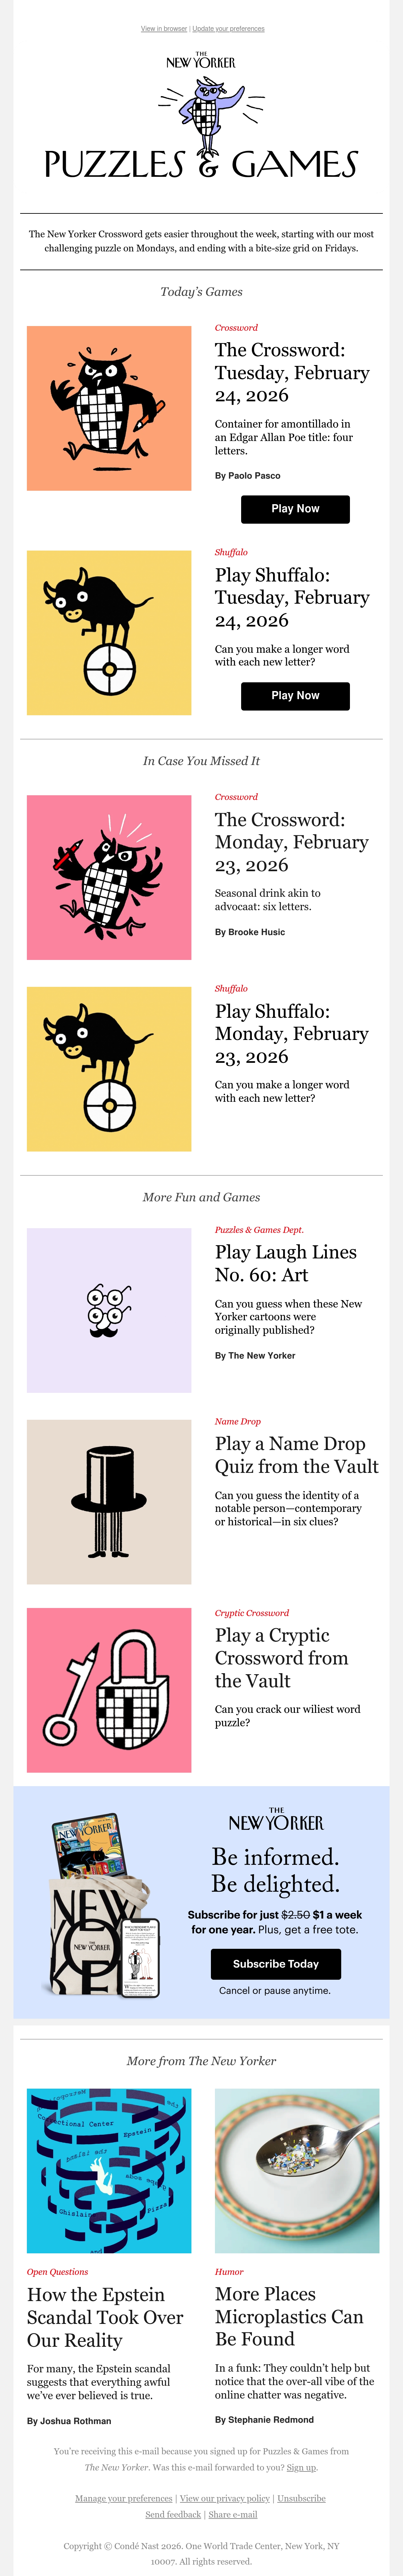The width and height of the screenshot is (403, 2576).
Task: Click the Puzzles & Games owl logo header
Action: click(201, 116)
